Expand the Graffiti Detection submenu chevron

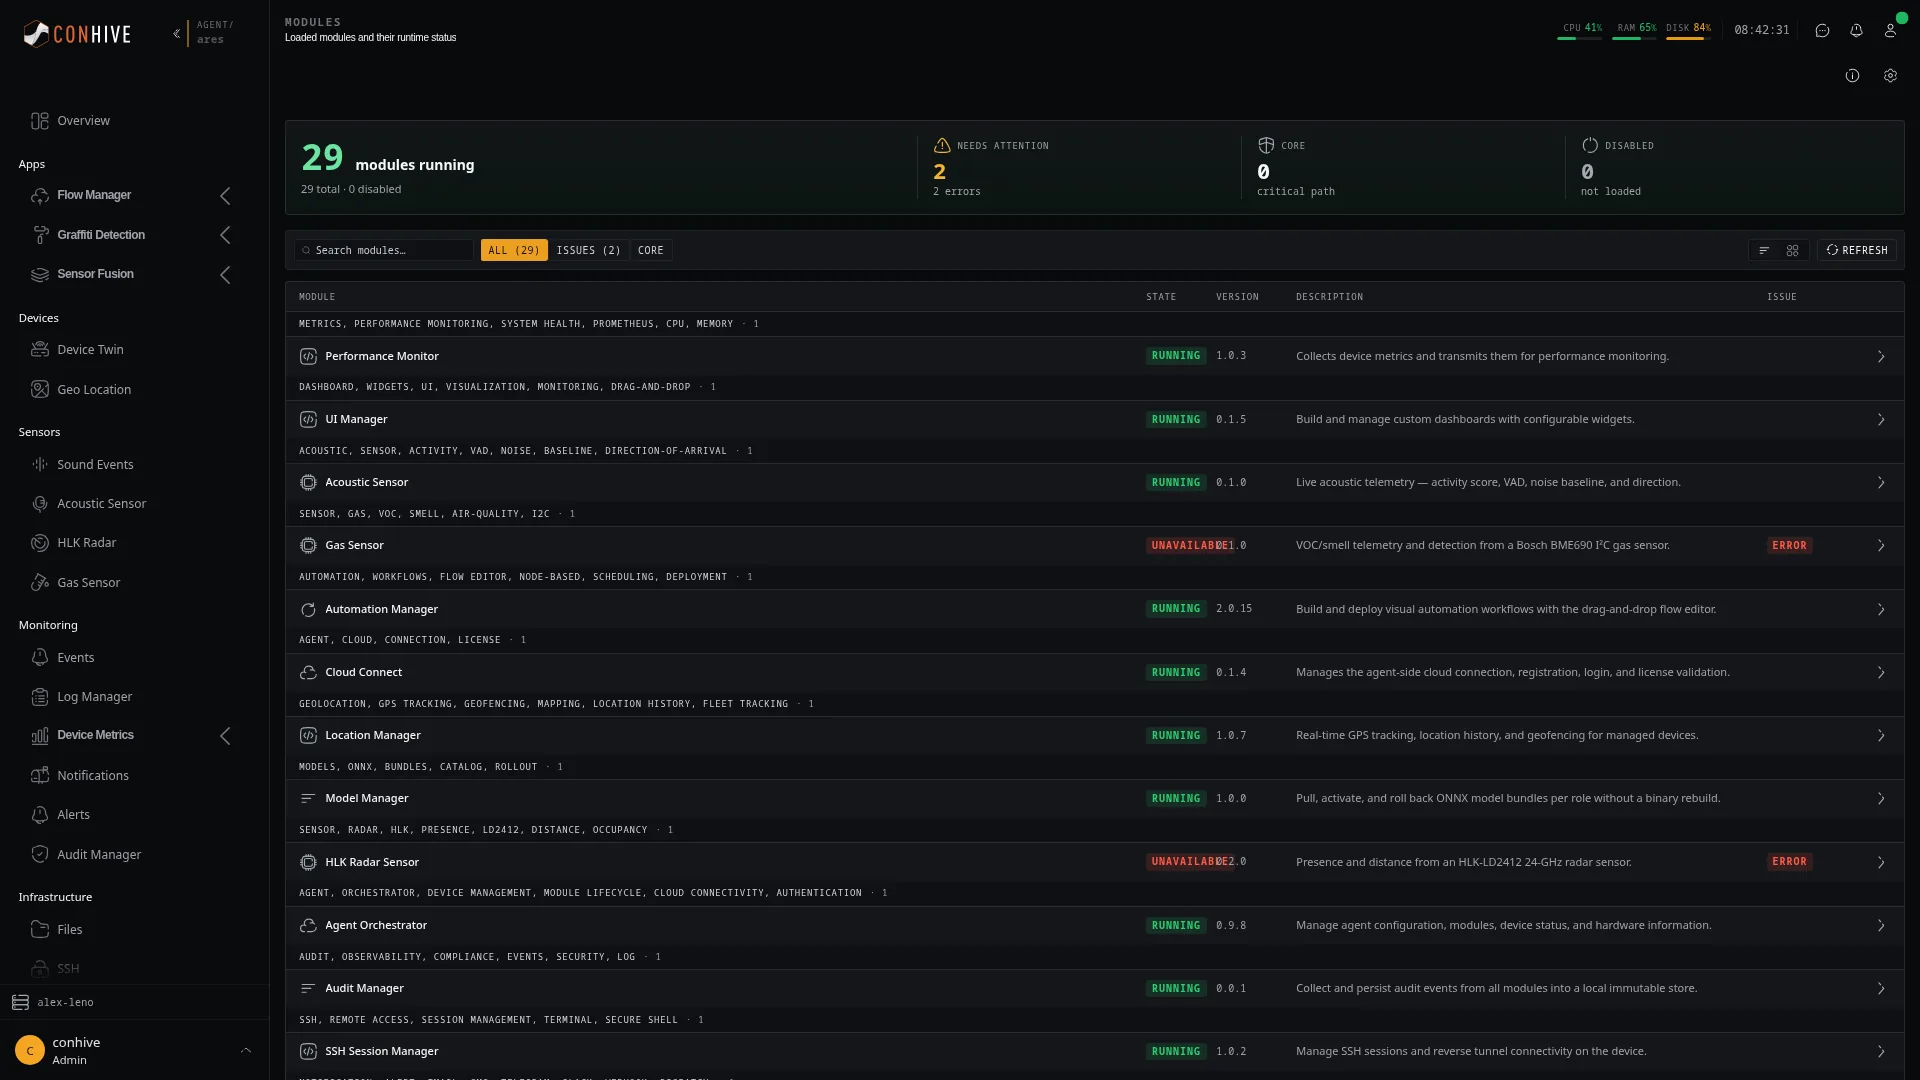tap(225, 236)
